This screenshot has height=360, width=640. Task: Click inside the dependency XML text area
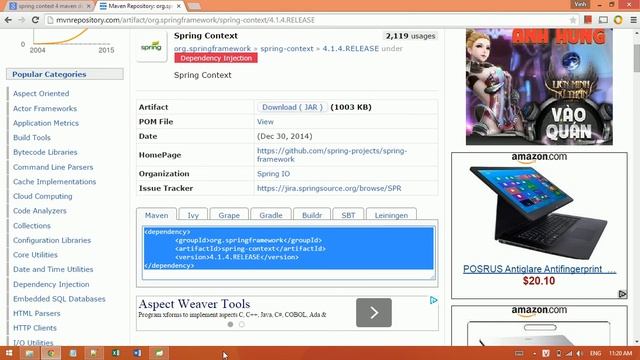pos(289,253)
